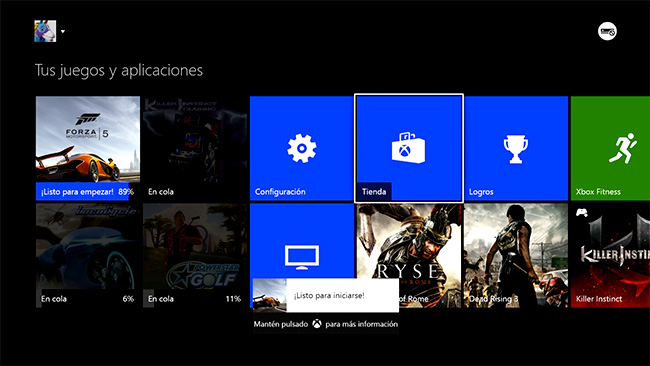Click the 'Dead Rising 3' title label
The width and height of the screenshot is (650, 366).
point(494,298)
